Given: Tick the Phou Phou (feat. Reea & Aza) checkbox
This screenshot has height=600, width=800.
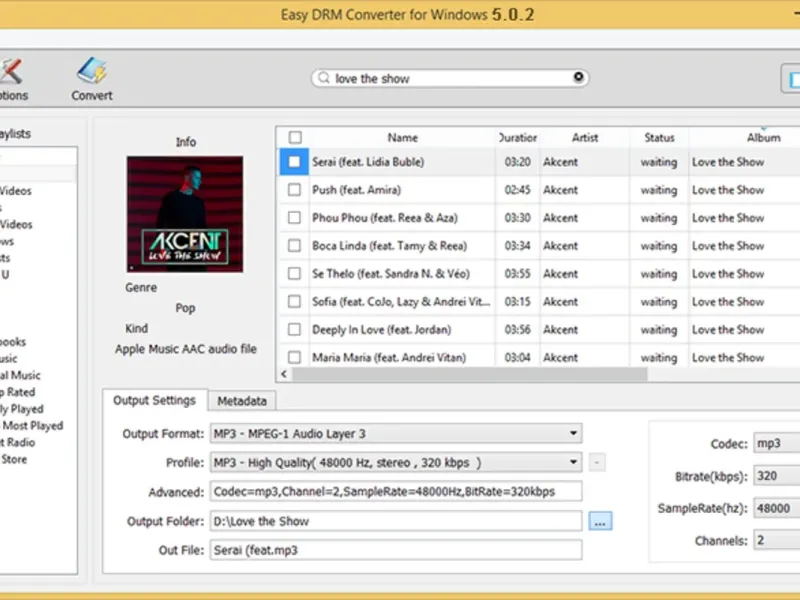Looking at the screenshot, I should click(294, 218).
